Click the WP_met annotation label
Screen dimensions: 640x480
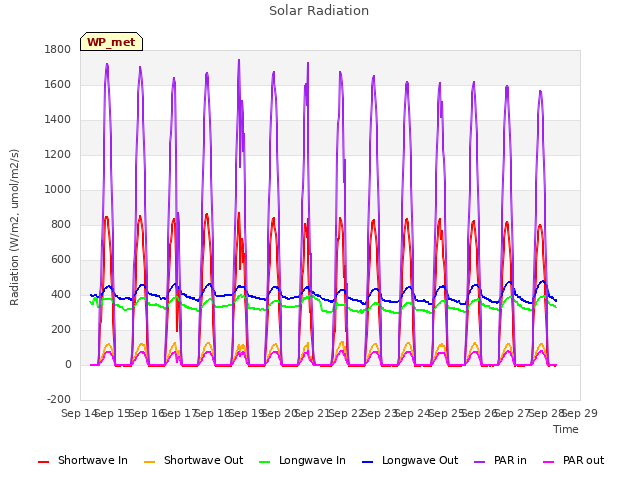pos(111,42)
